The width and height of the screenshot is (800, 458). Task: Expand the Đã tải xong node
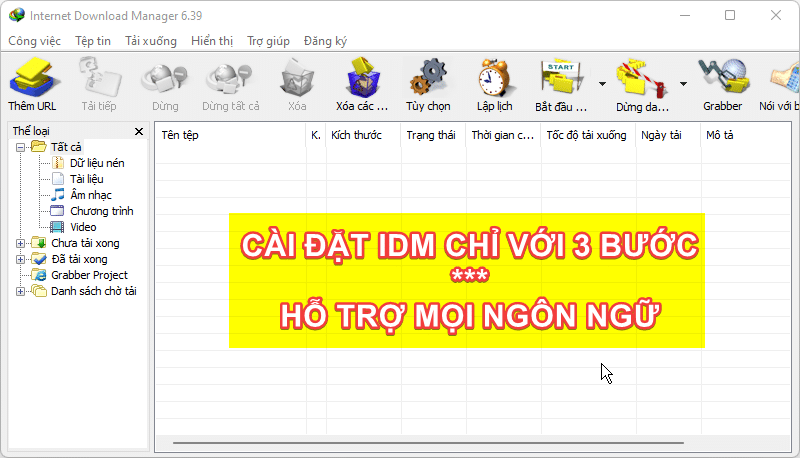pyautogui.click(x=20, y=260)
